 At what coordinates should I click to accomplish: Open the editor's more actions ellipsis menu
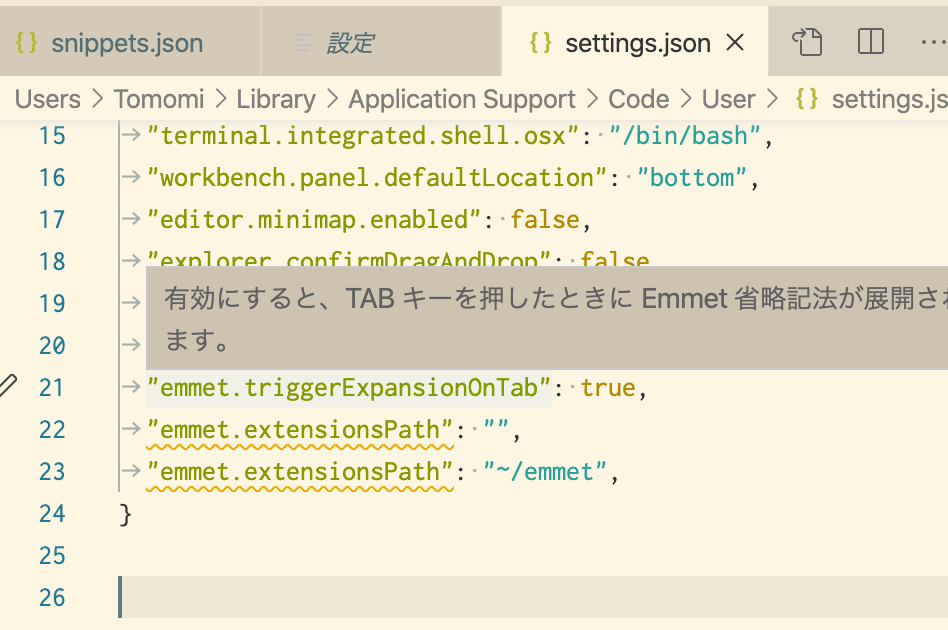click(x=932, y=42)
